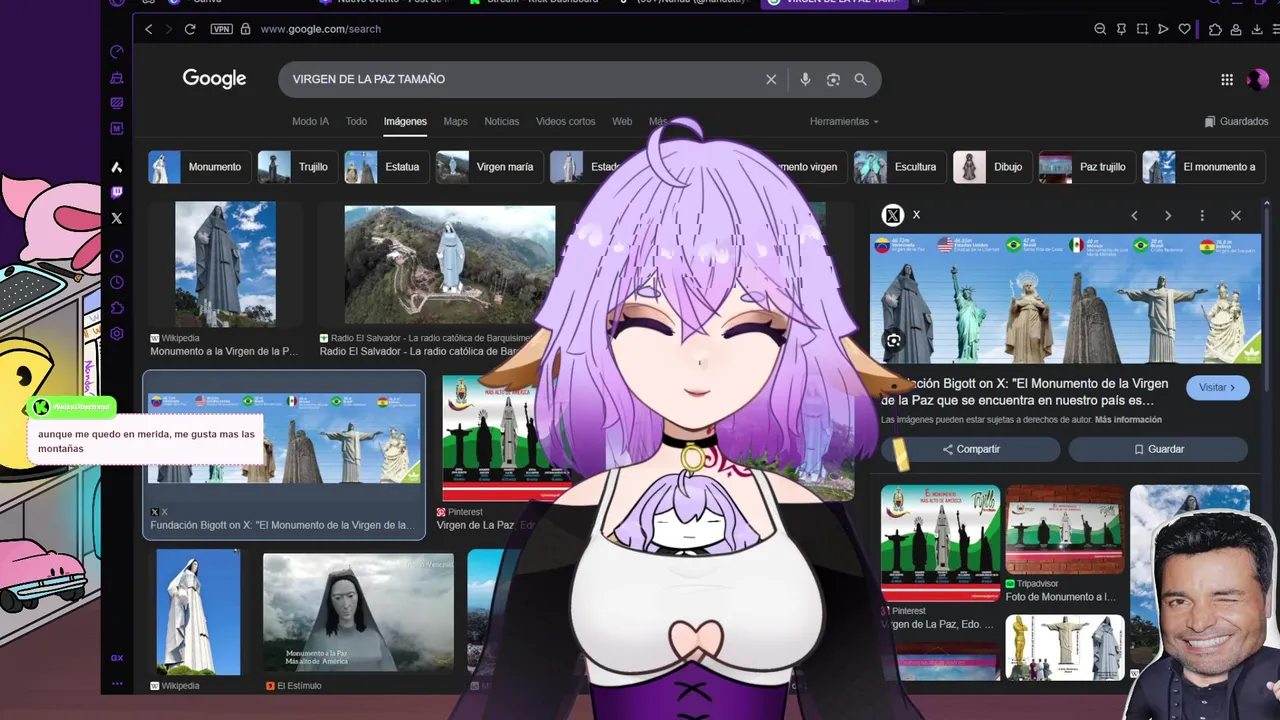Open the downloads icon in toolbar
1280x720 pixels.
point(1257,29)
